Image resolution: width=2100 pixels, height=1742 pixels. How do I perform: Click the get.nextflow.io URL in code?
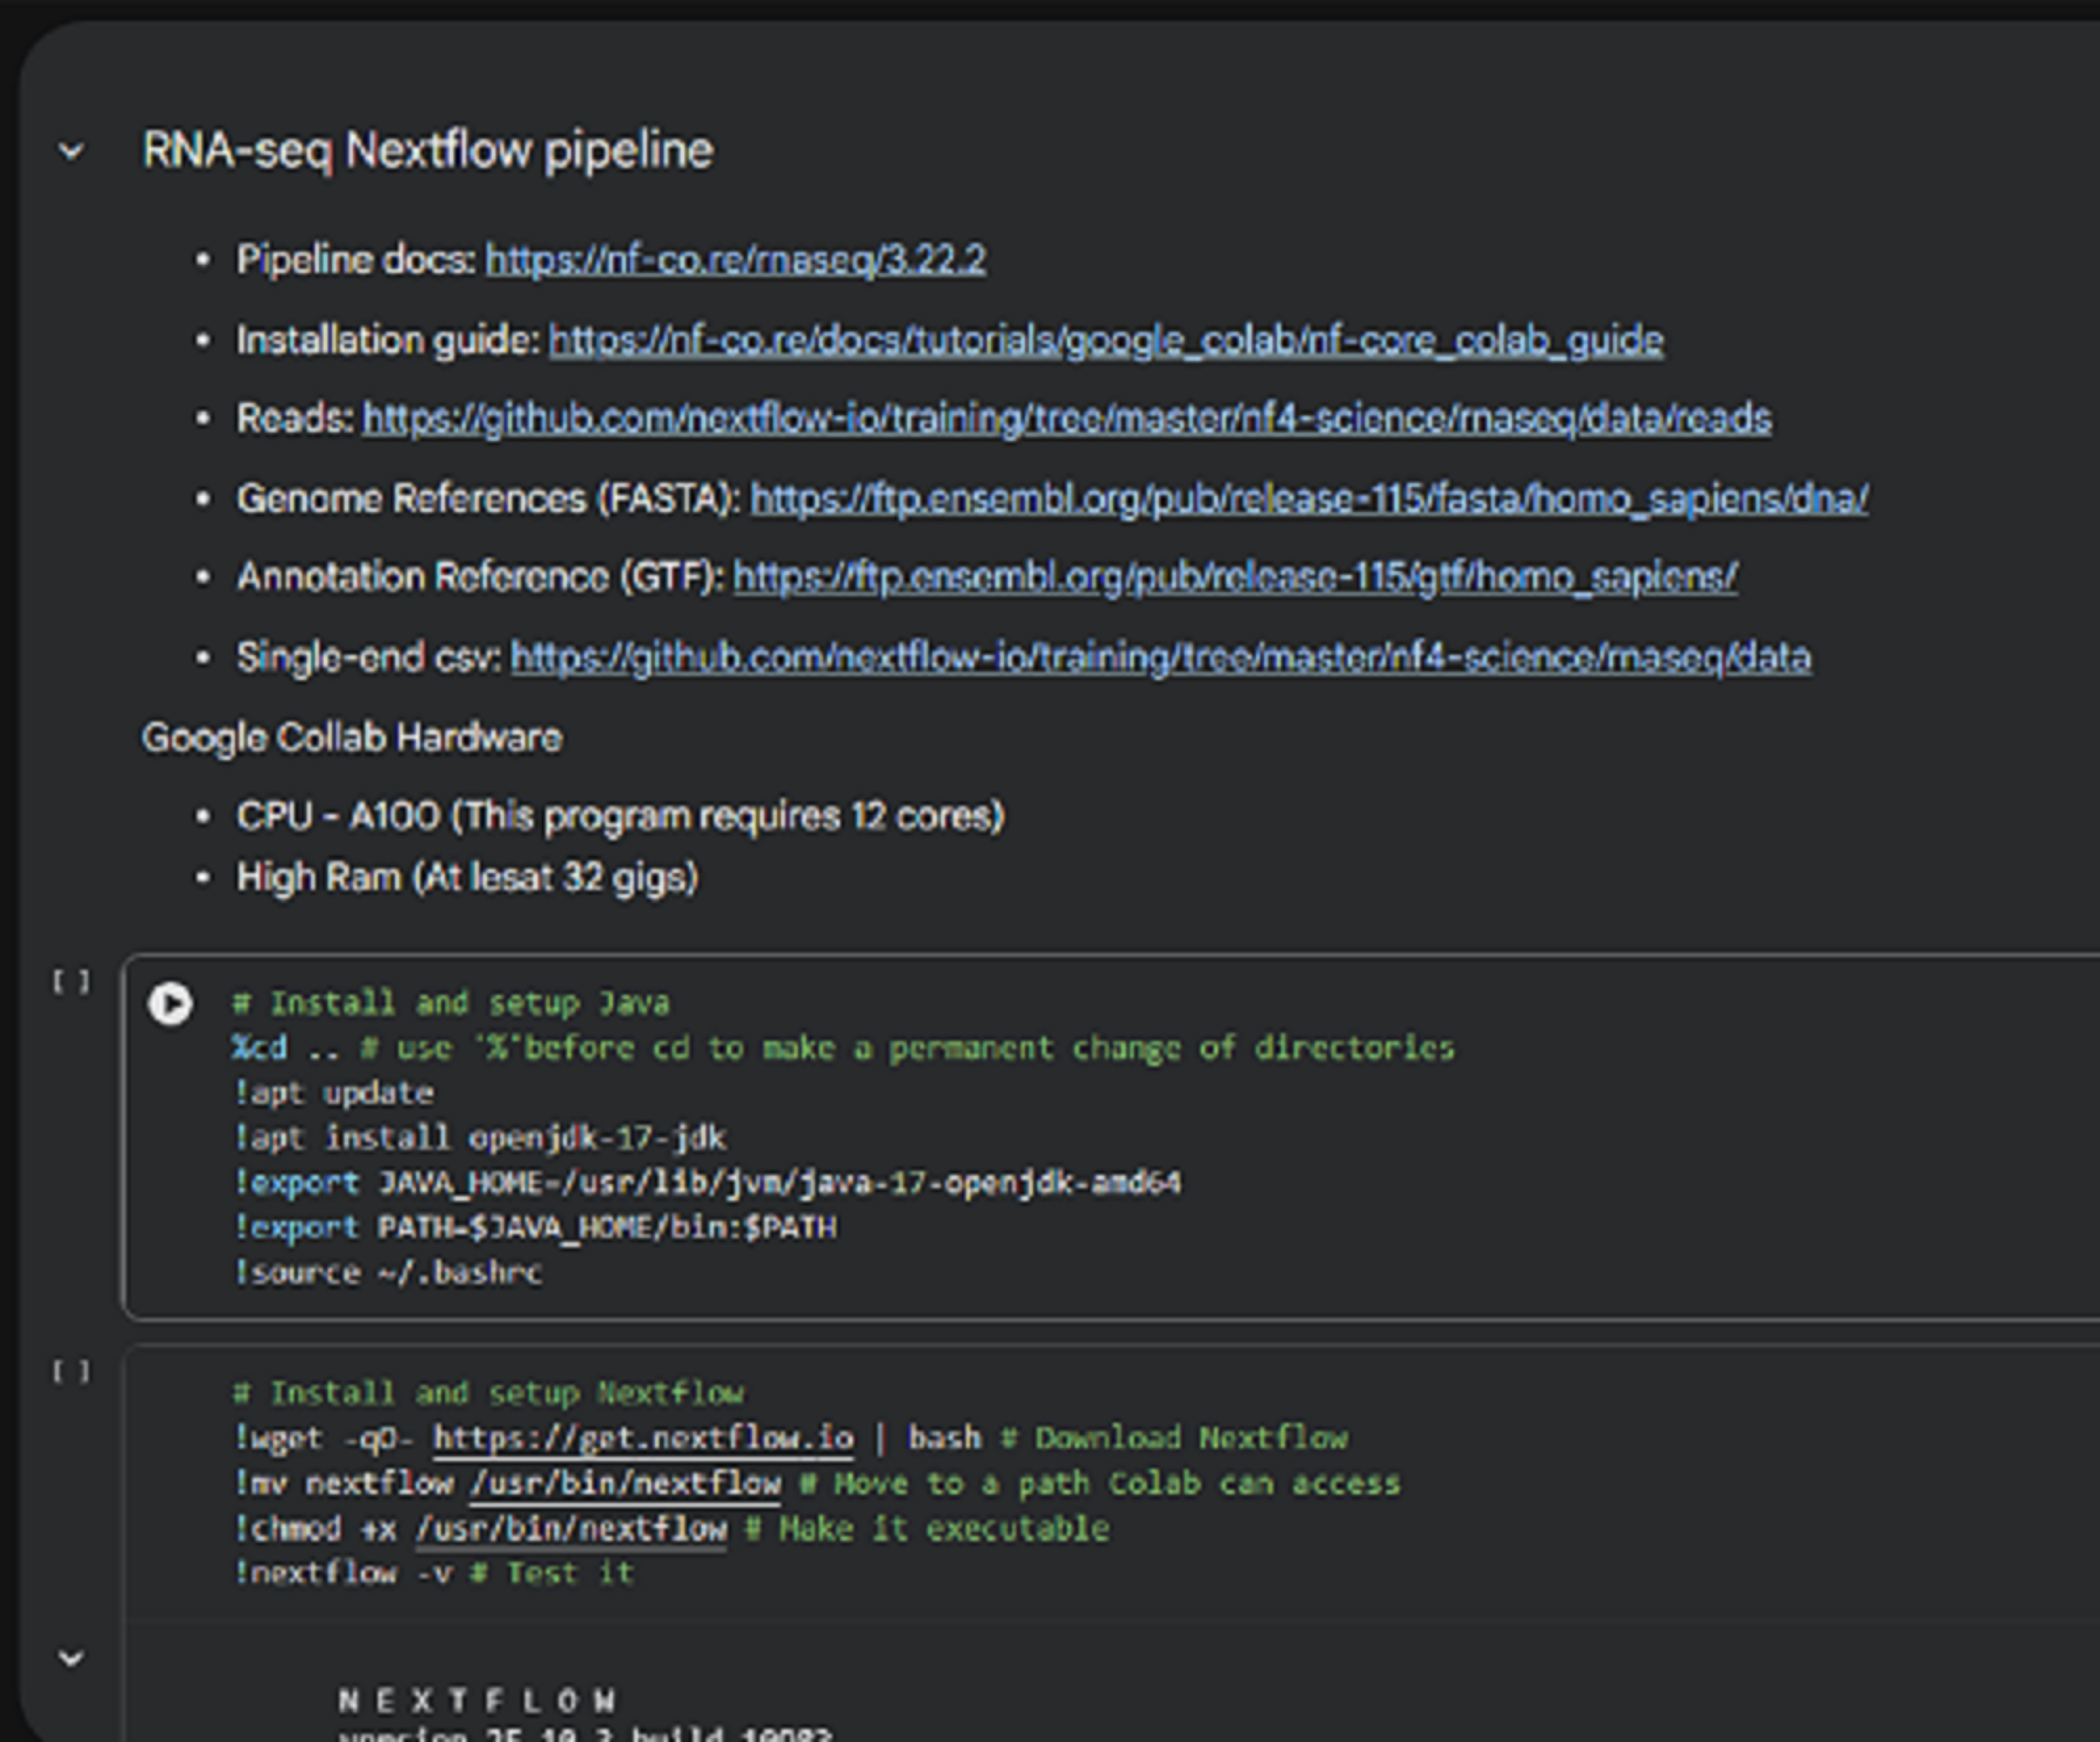pos(643,1438)
